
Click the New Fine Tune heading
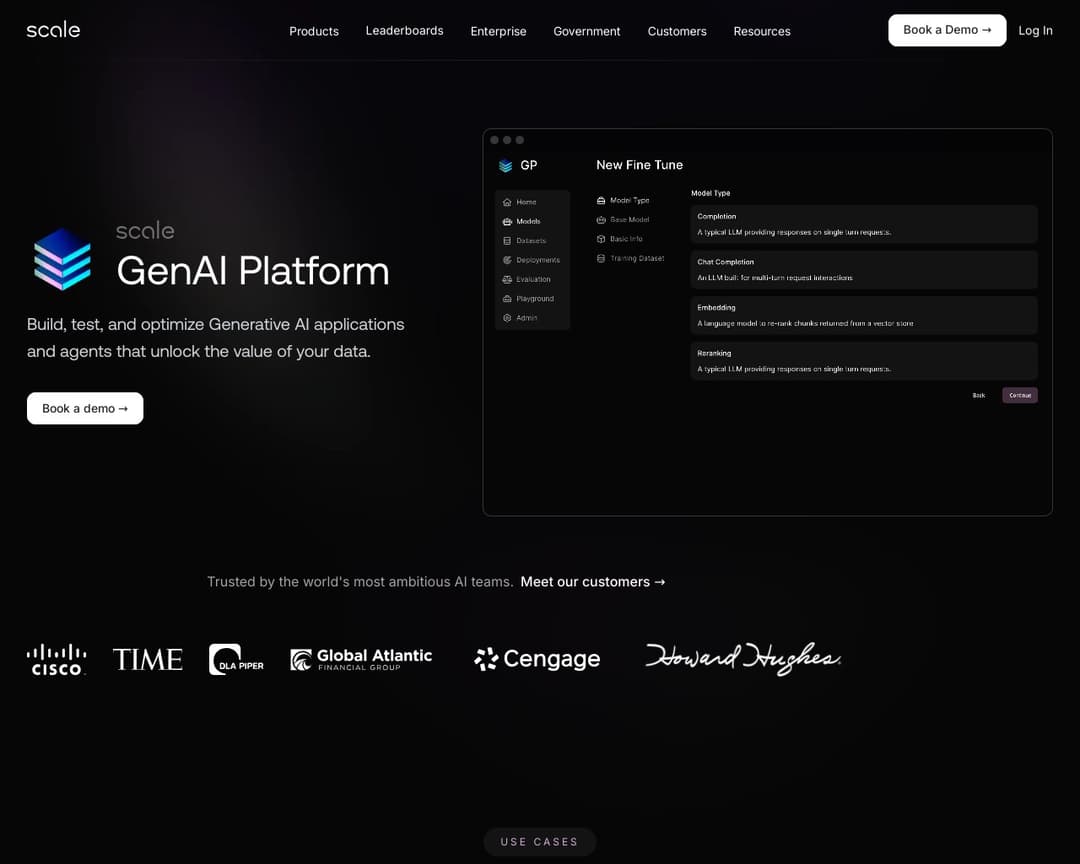coord(639,165)
